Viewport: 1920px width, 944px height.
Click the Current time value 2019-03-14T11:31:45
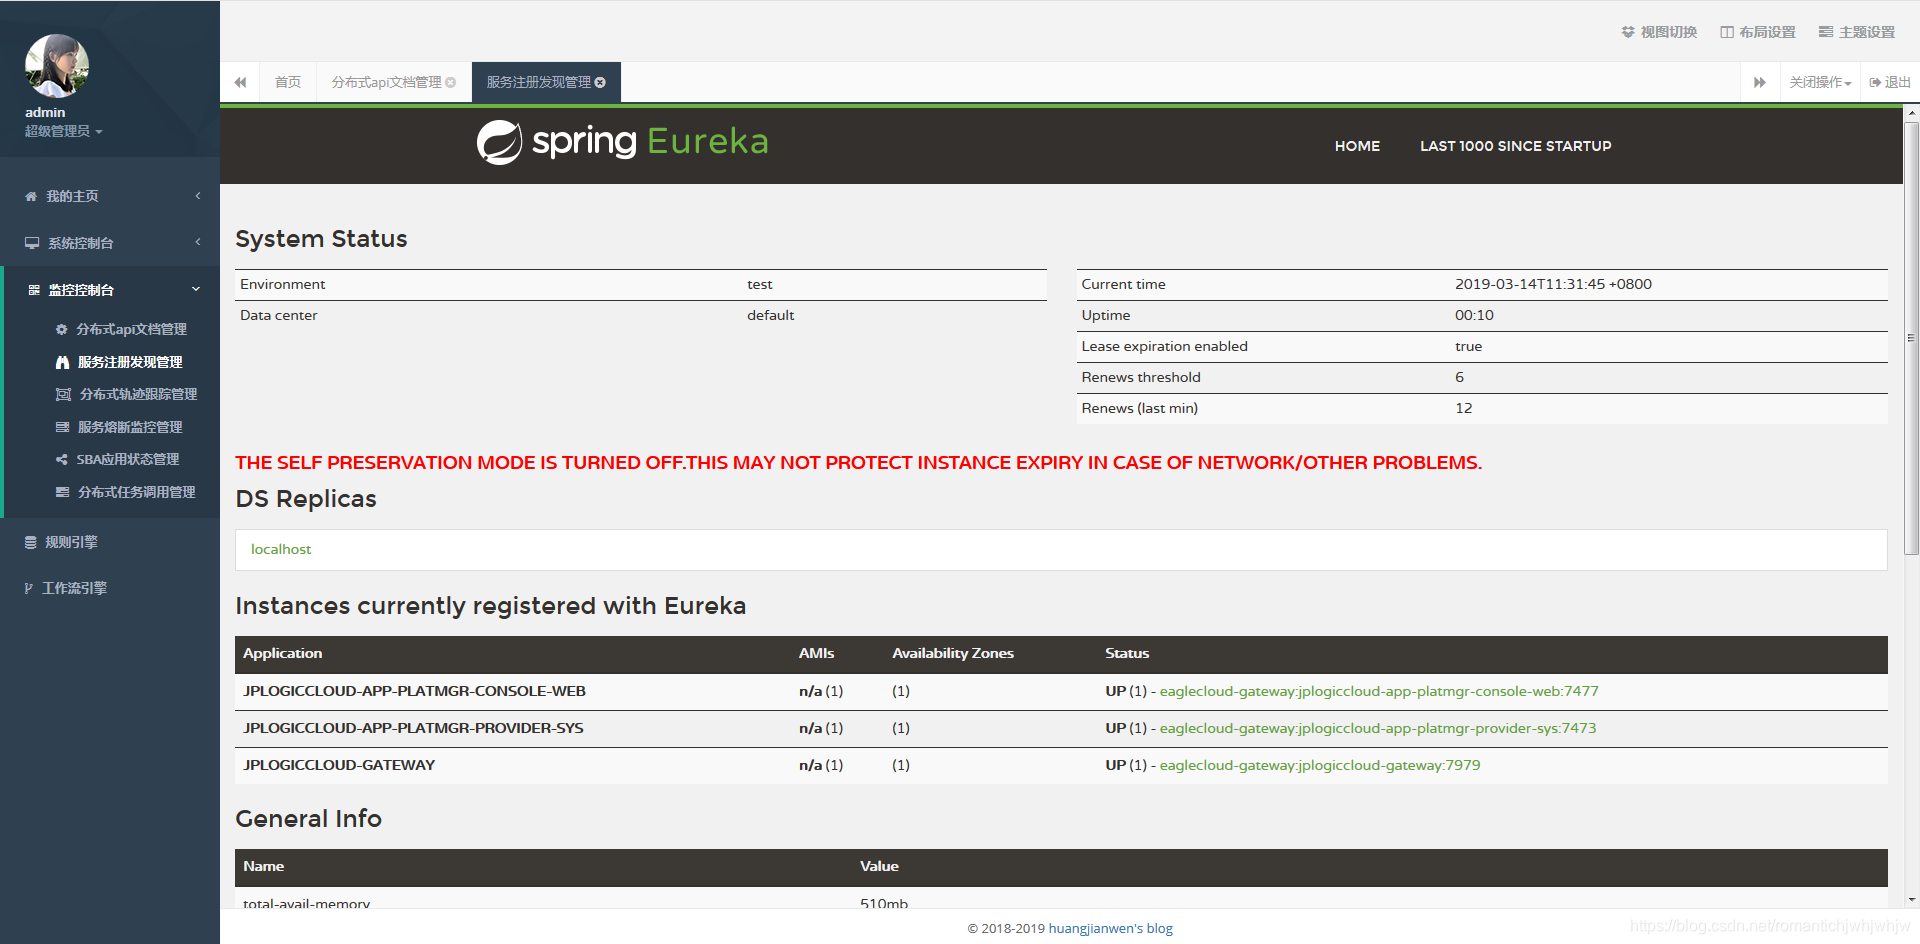click(1553, 284)
